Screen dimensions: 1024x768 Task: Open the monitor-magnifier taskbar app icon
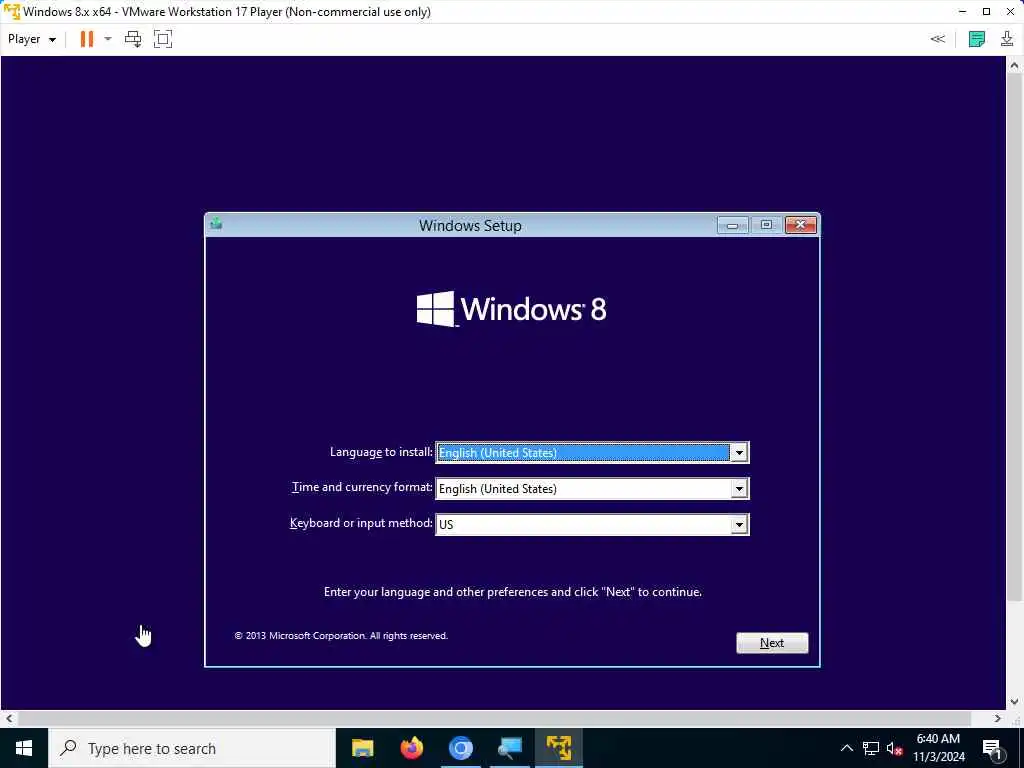pos(509,748)
